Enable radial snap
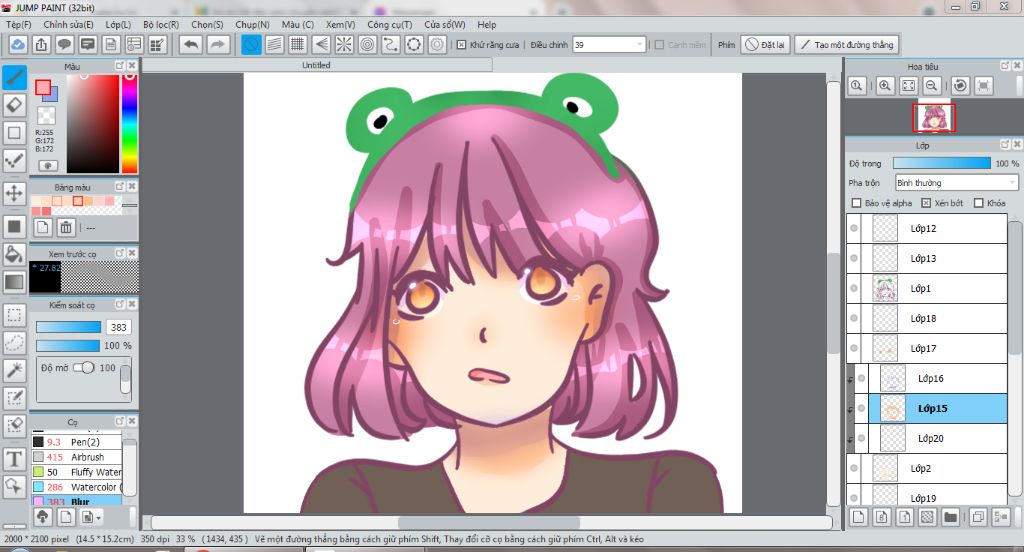The height and width of the screenshot is (552, 1024). point(344,44)
